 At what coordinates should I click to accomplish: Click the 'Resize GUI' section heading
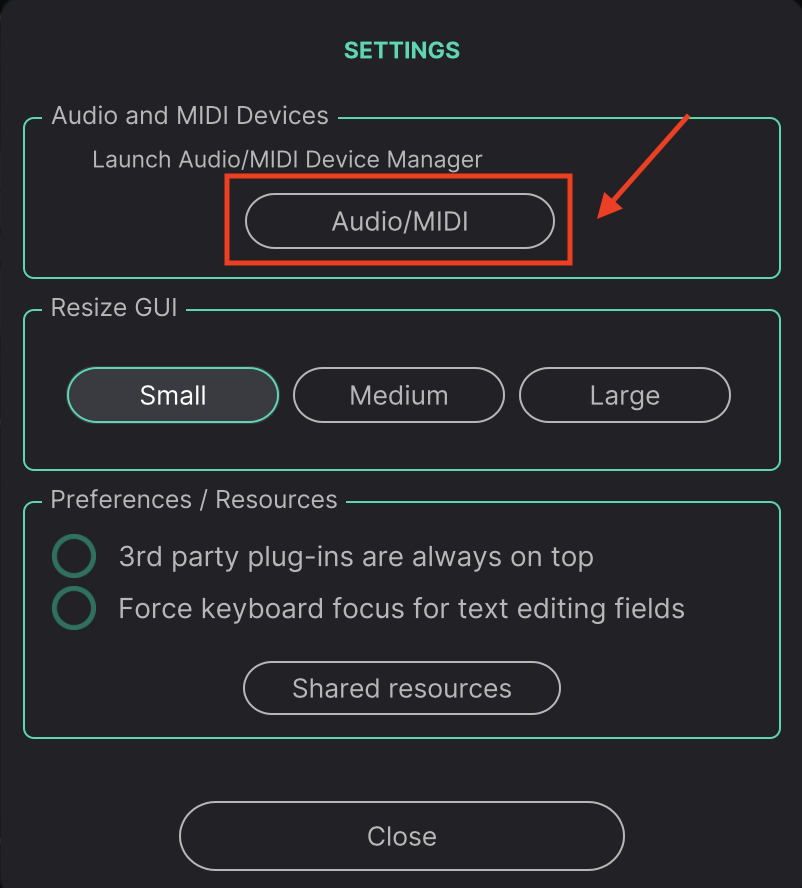point(114,308)
